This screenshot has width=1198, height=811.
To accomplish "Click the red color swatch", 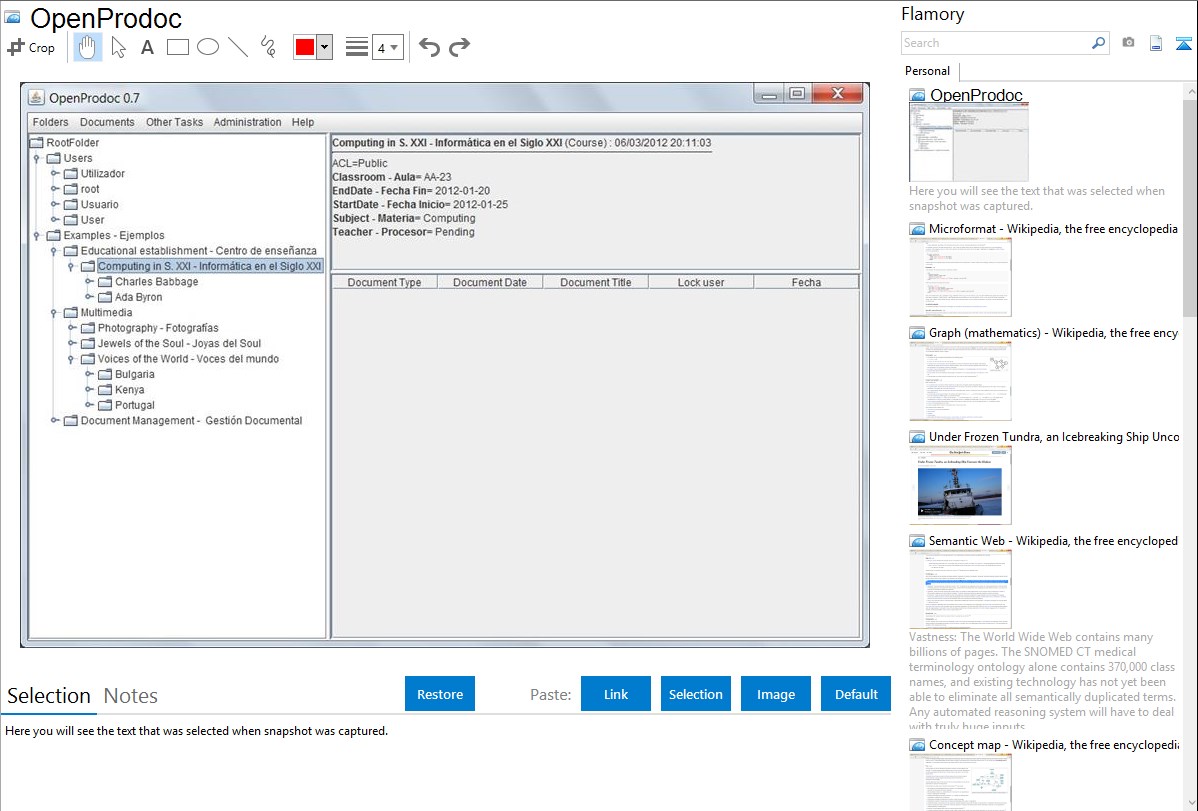I will pos(305,47).
